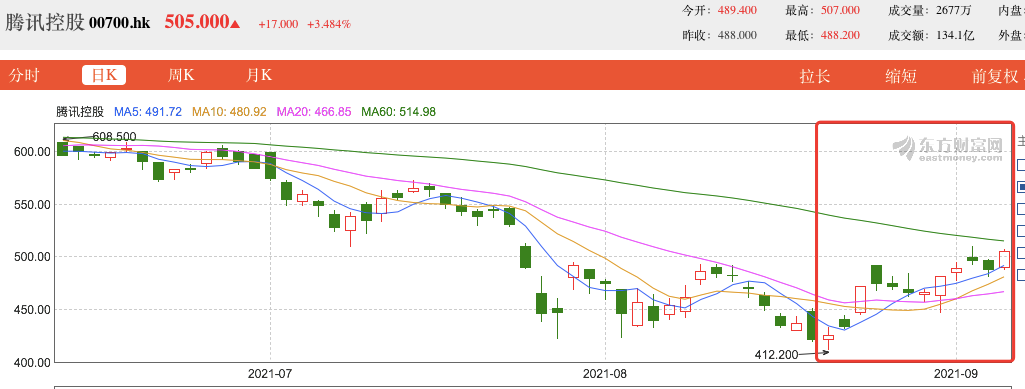Click the 拉长 stretch chart button
Screen dimensions: 1025x389
coord(815,76)
